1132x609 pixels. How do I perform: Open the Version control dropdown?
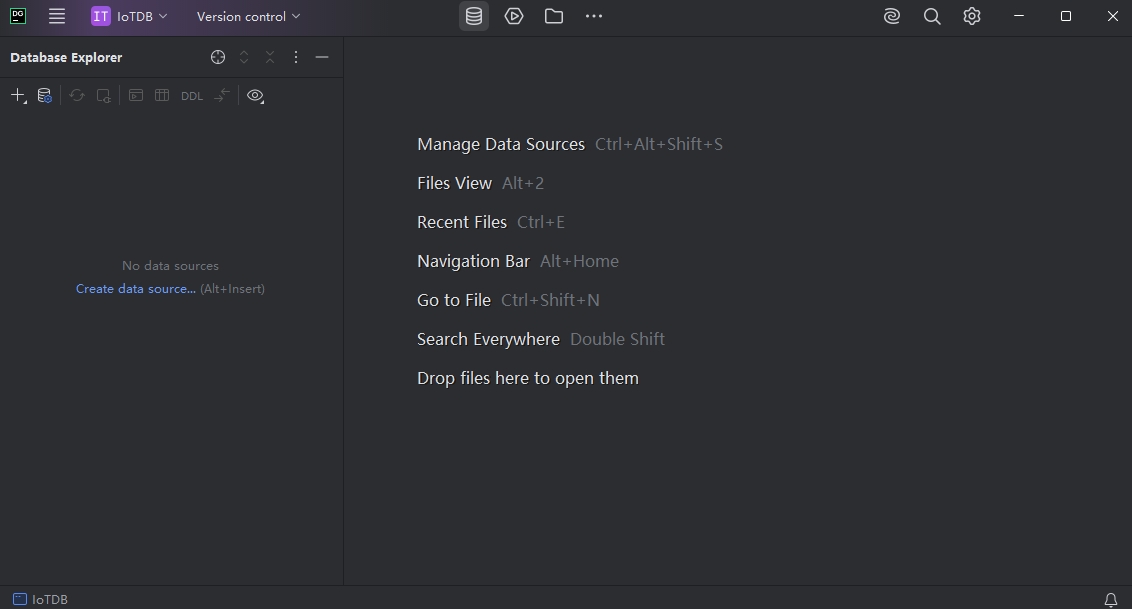[x=248, y=16]
